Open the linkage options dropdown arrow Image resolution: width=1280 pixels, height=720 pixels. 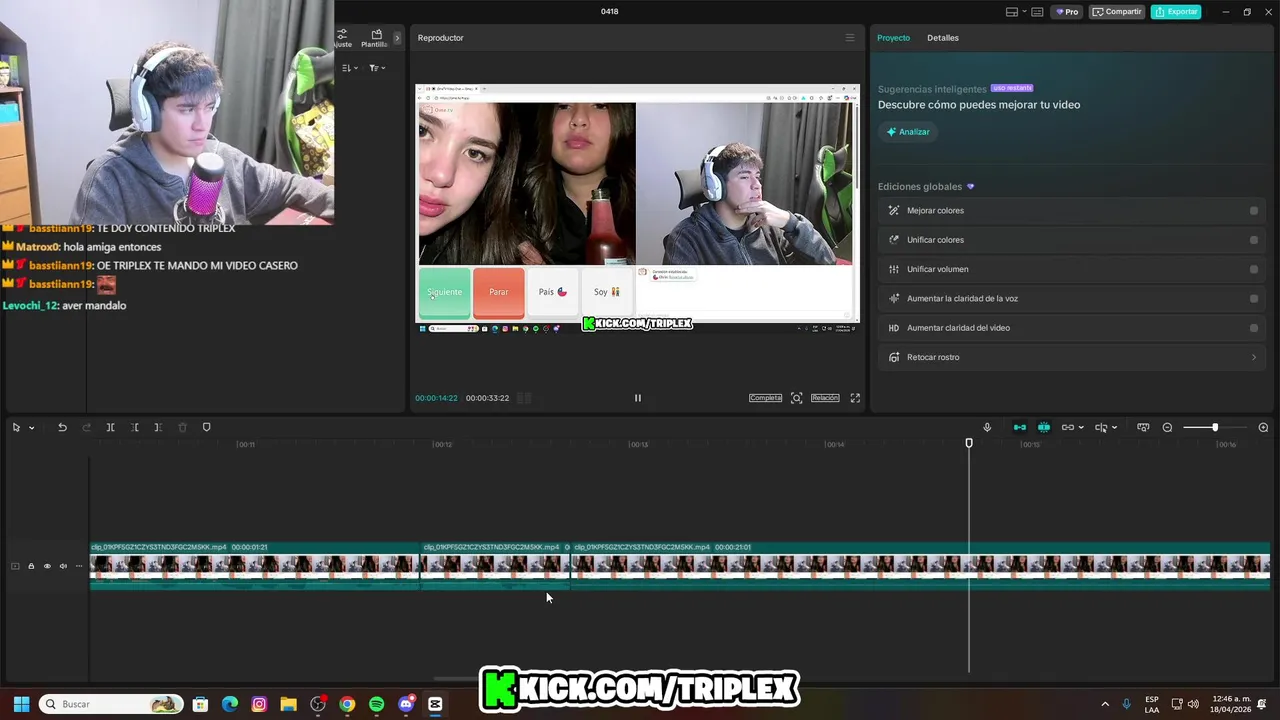coord(1081,428)
